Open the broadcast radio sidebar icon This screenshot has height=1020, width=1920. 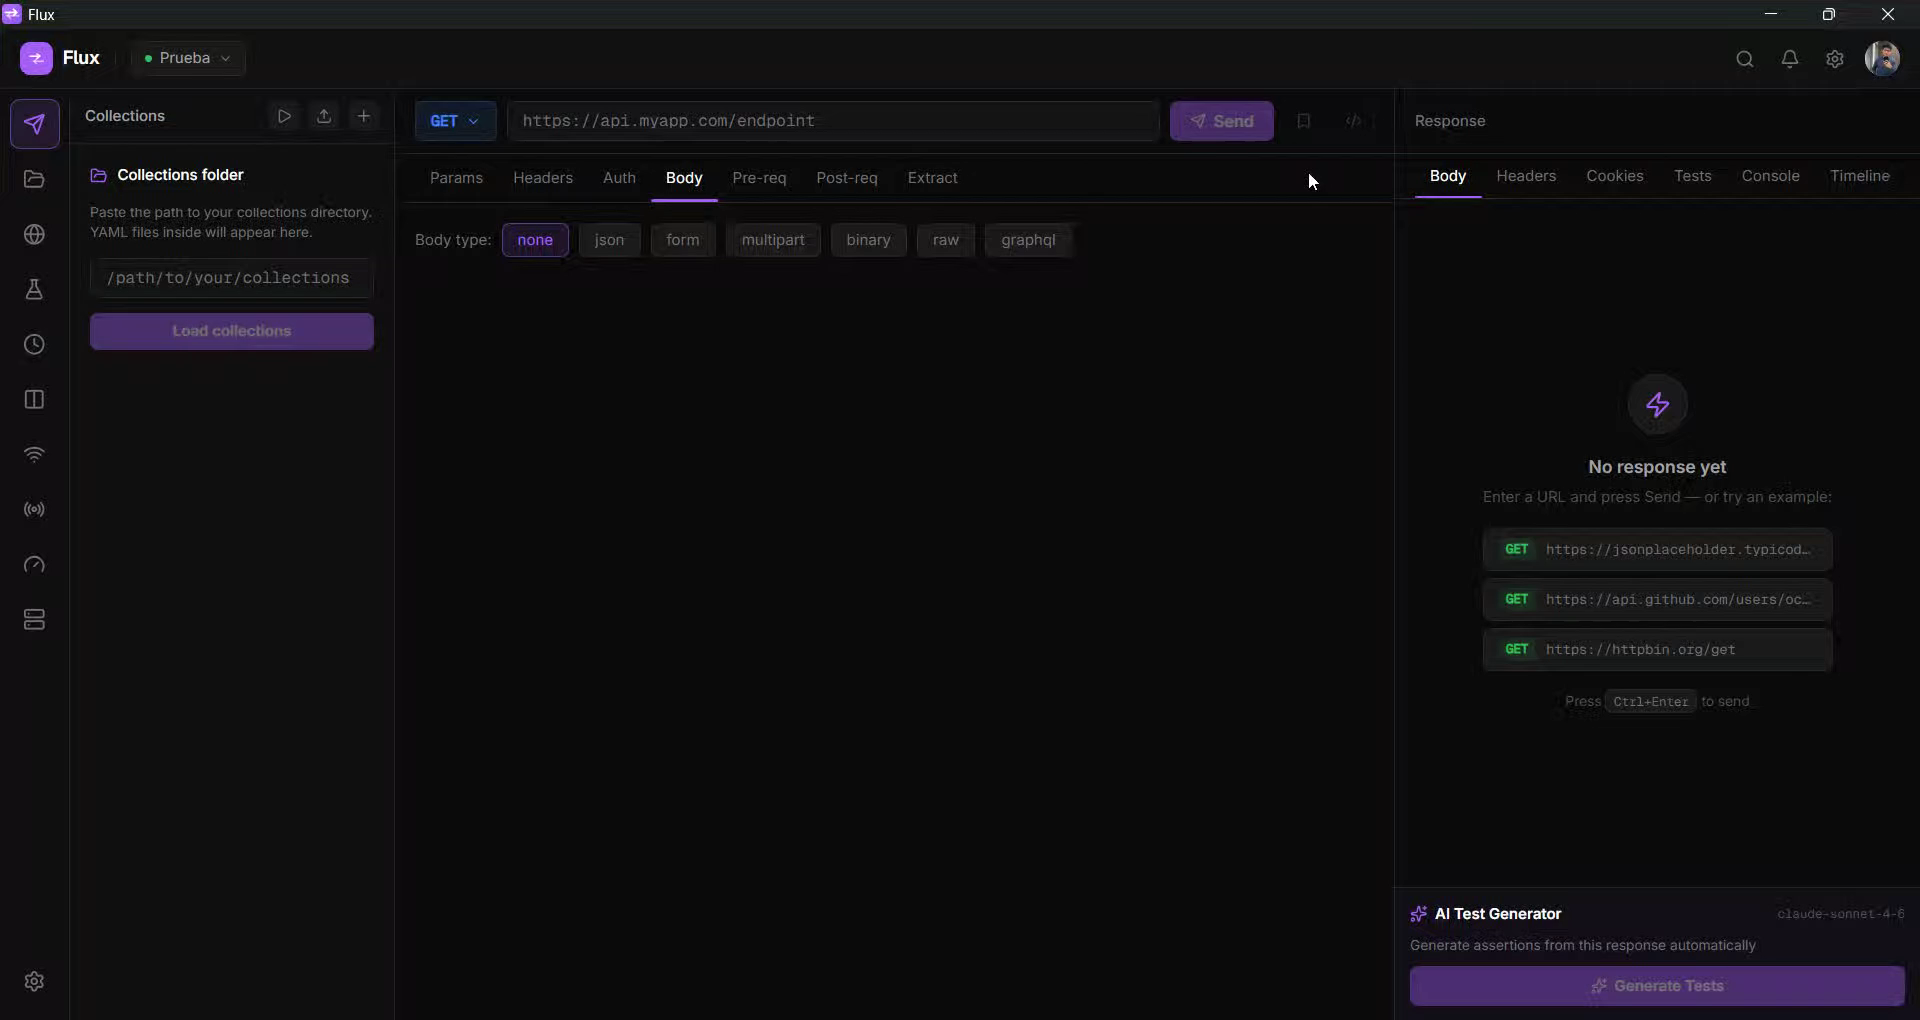click(x=34, y=509)
